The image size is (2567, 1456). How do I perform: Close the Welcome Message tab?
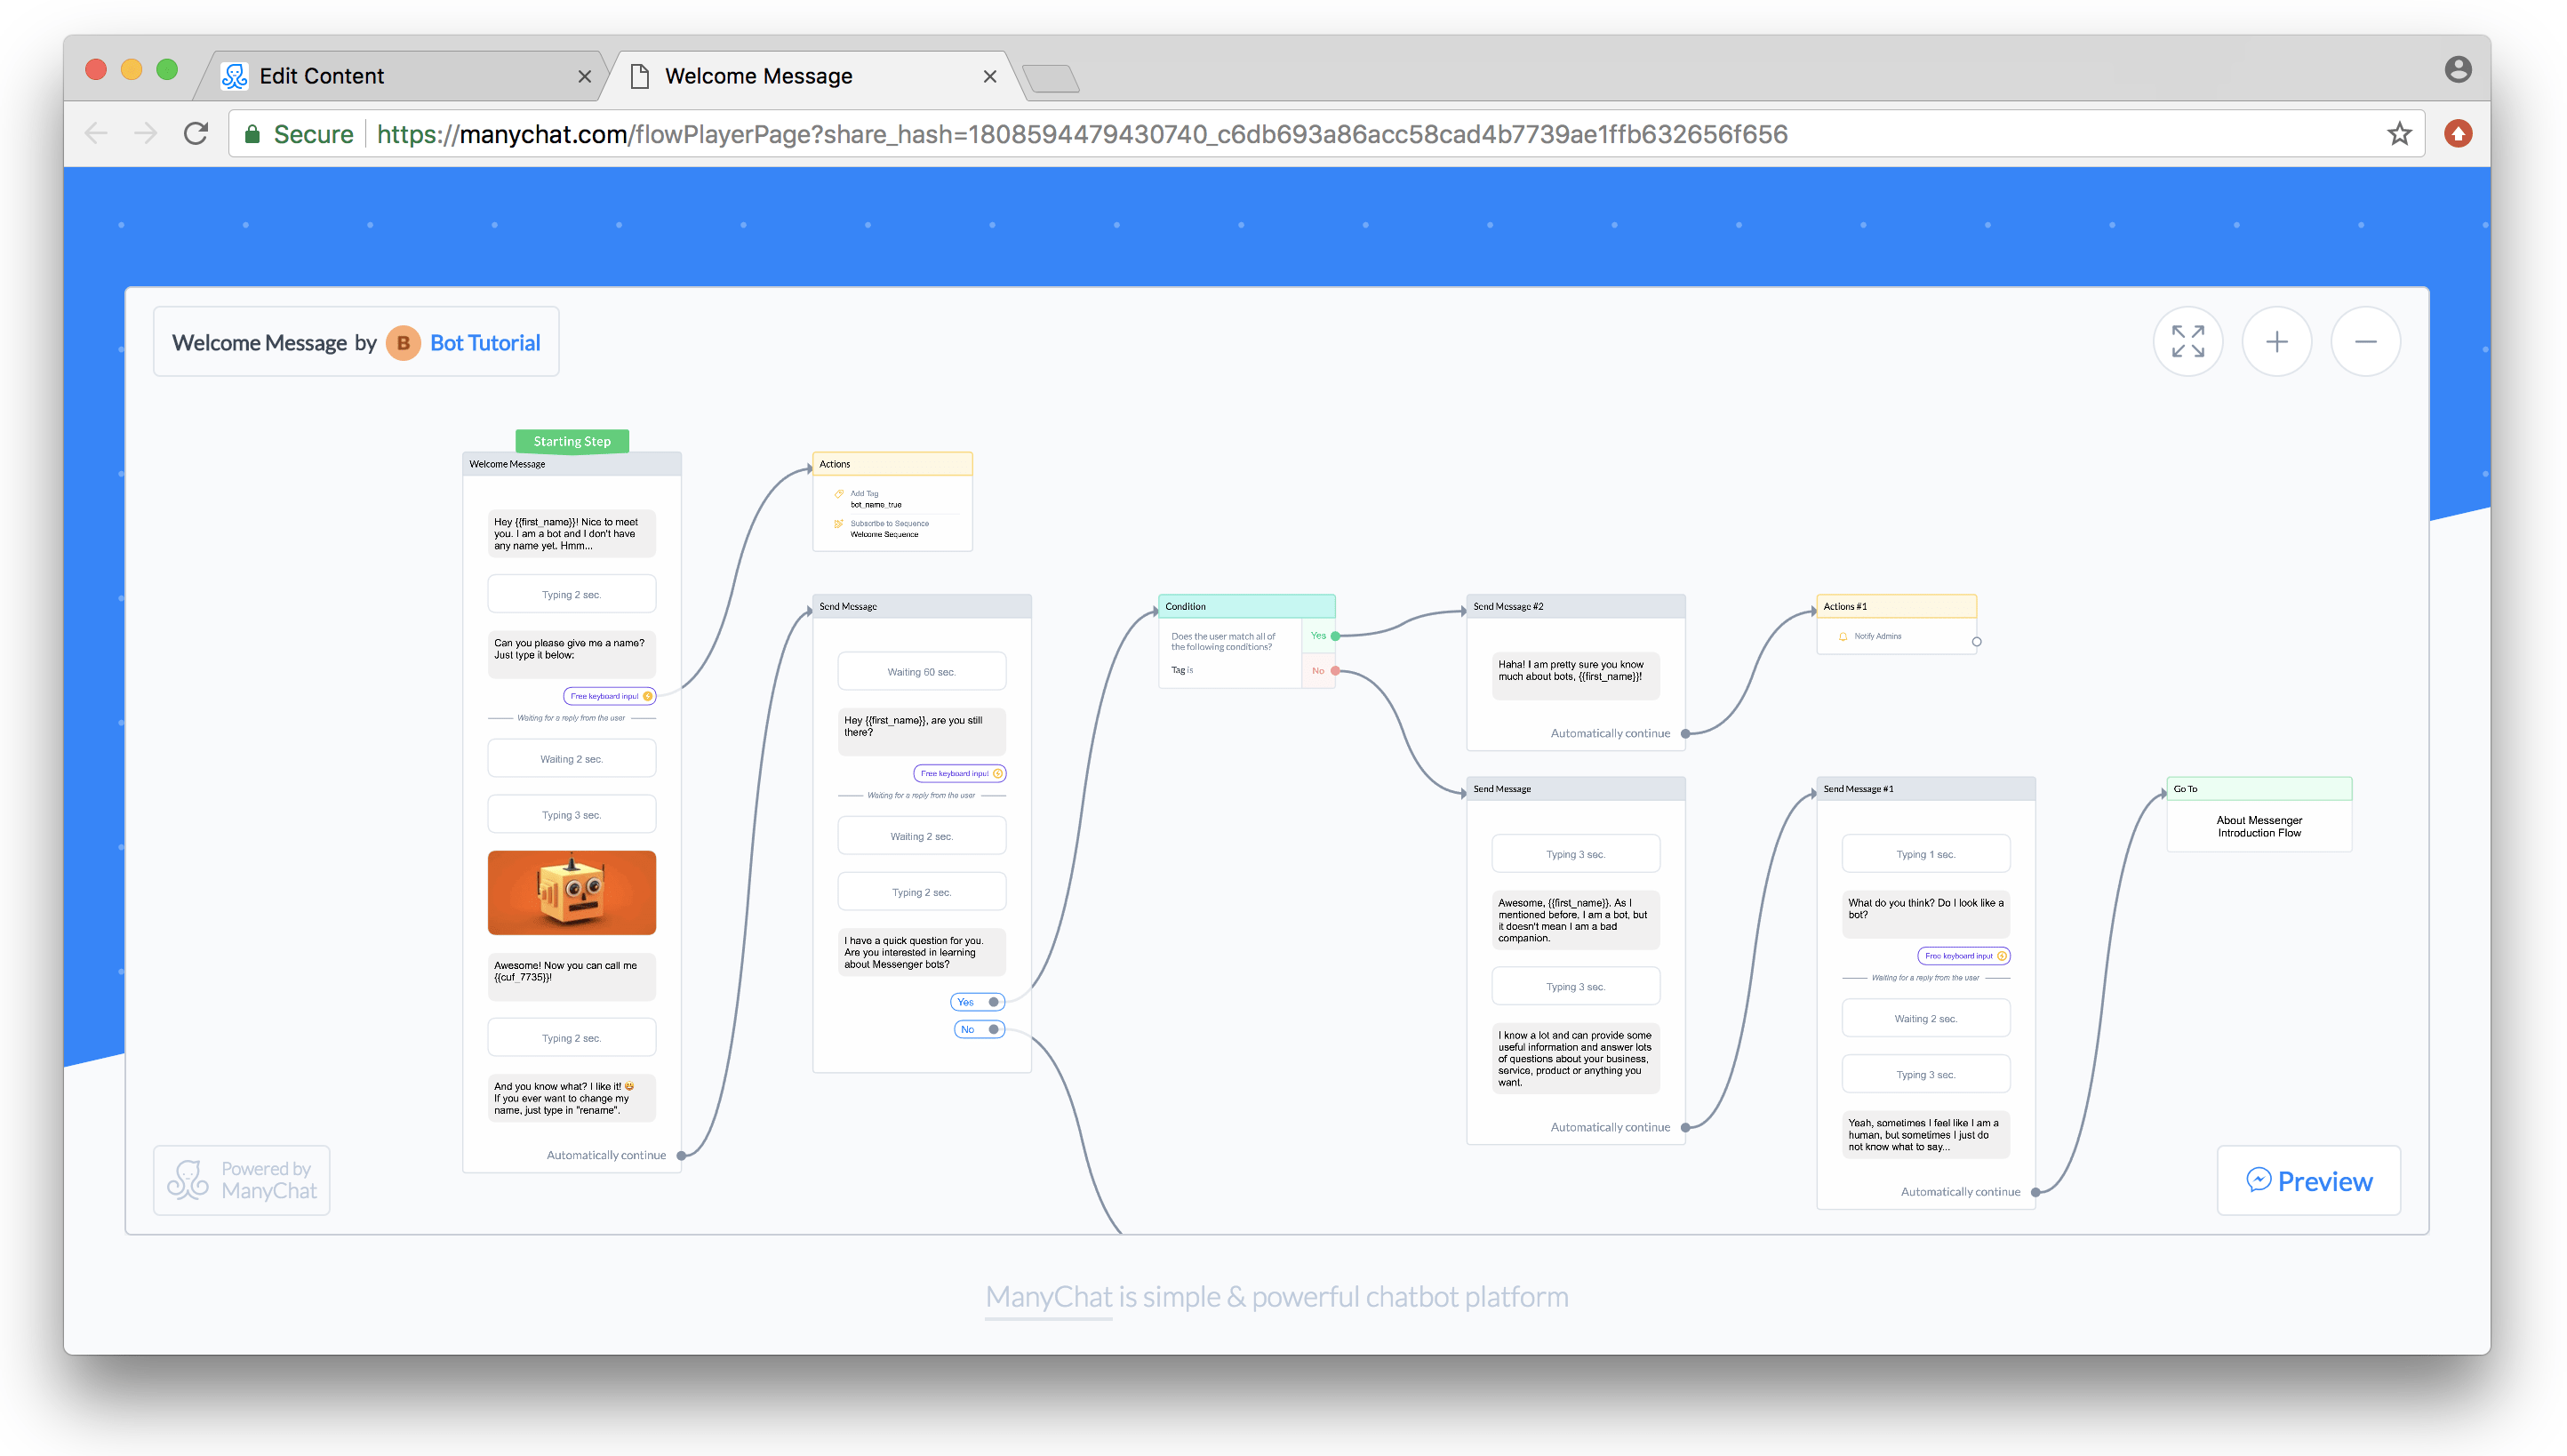click(x=990, y=77)
